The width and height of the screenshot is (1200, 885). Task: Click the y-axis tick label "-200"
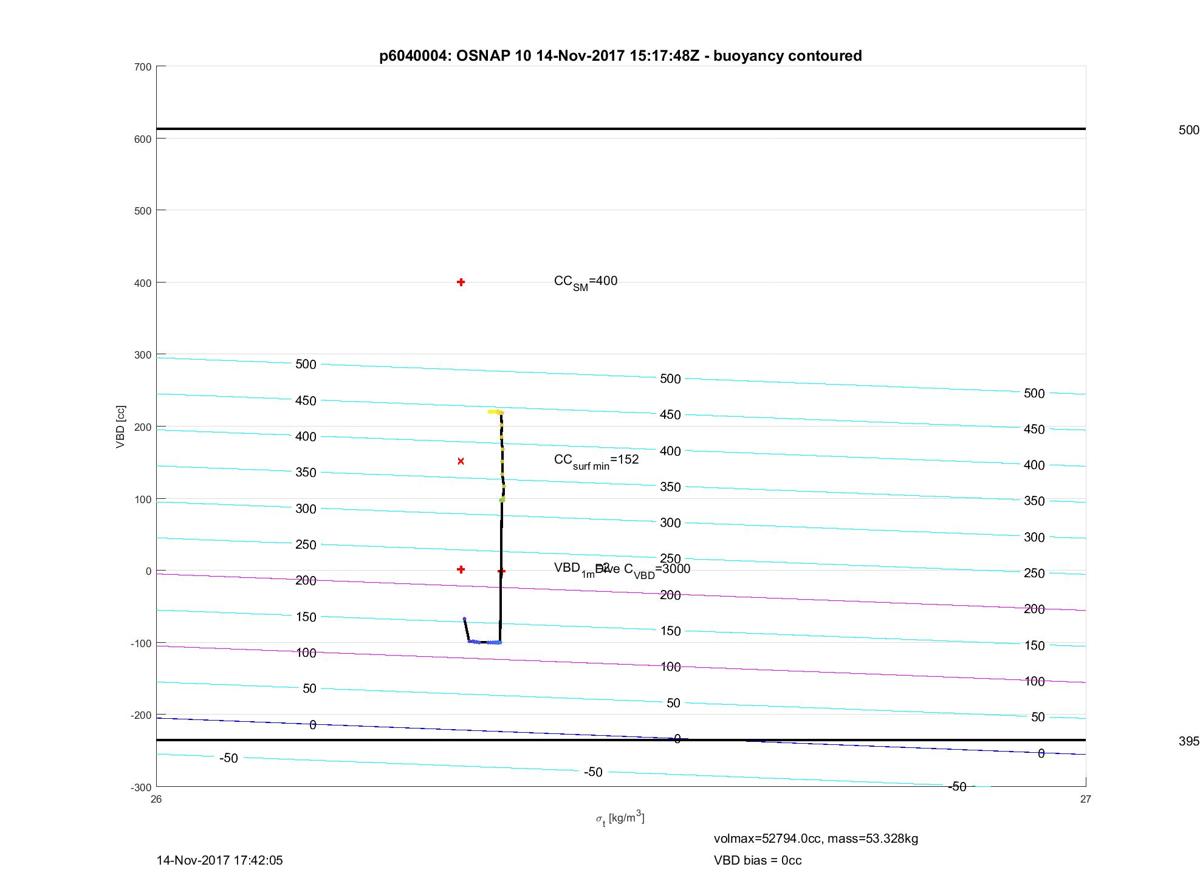pyautogui.click(x=140, y=715)
